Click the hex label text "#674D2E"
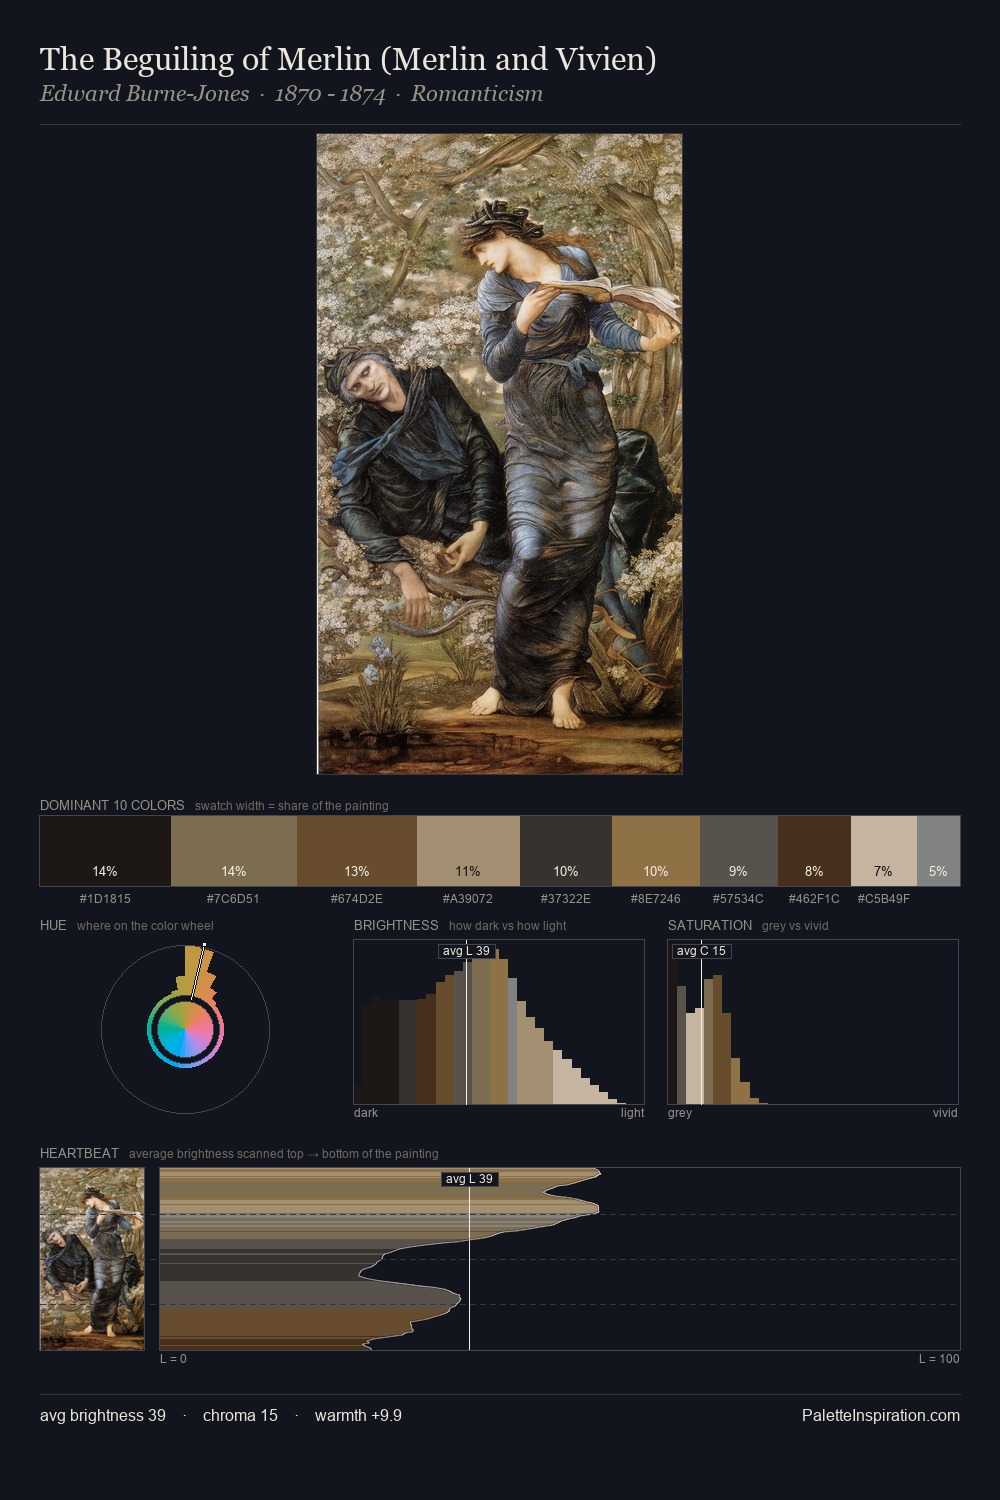 point(357,899)
